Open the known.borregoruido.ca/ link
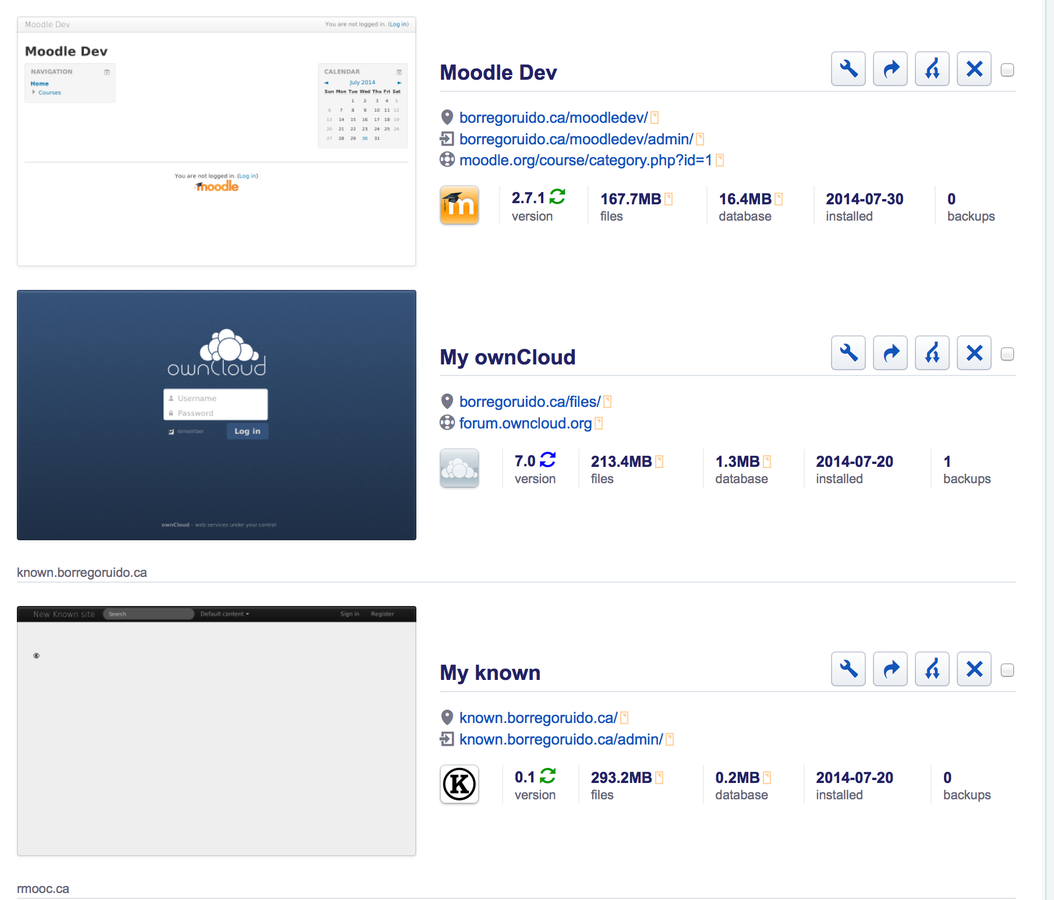Viewport: 1054px width, 900px height. click(538, 718)
